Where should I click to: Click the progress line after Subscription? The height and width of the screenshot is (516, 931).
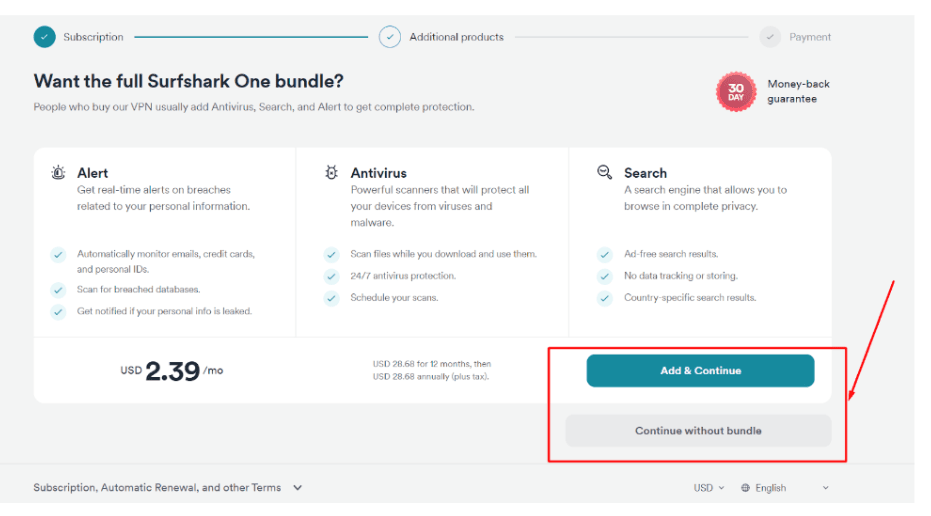[x=251, y=37]
